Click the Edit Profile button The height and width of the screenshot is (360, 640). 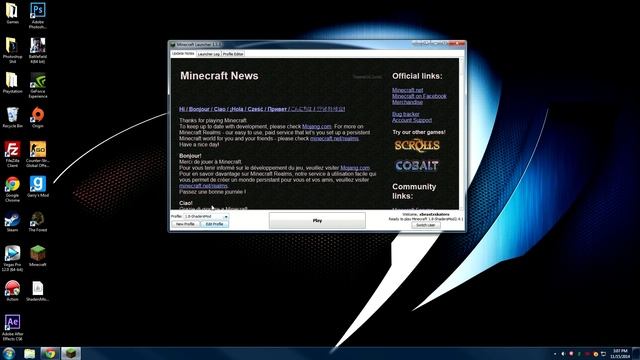pyautogui.click(x=214, y=224)
